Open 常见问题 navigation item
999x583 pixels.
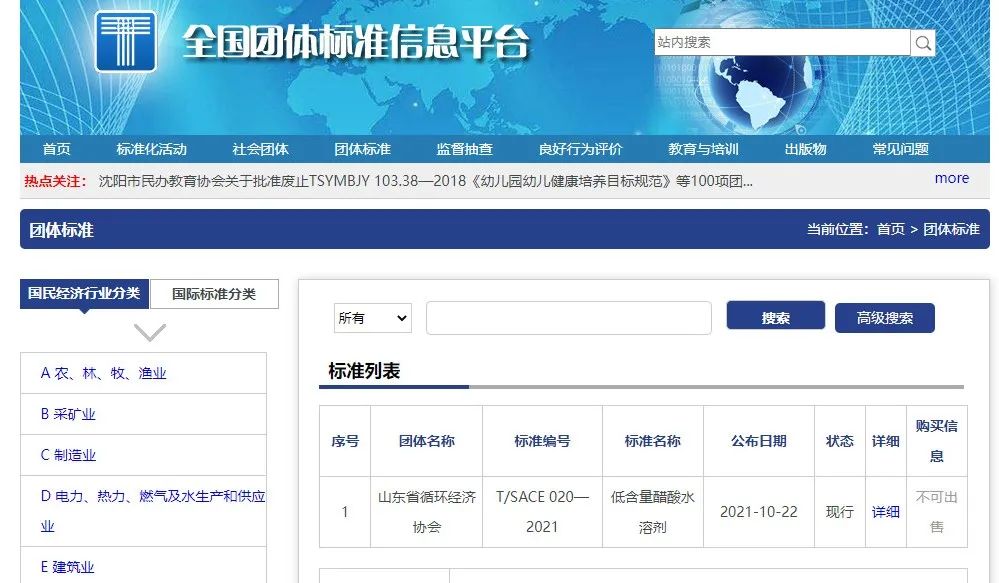900,149
